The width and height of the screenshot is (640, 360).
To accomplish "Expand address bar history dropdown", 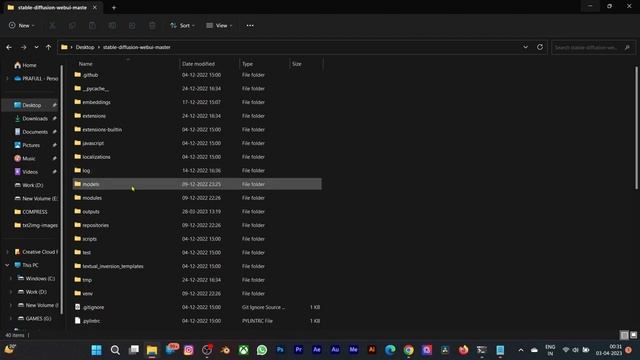I will 525,47.
